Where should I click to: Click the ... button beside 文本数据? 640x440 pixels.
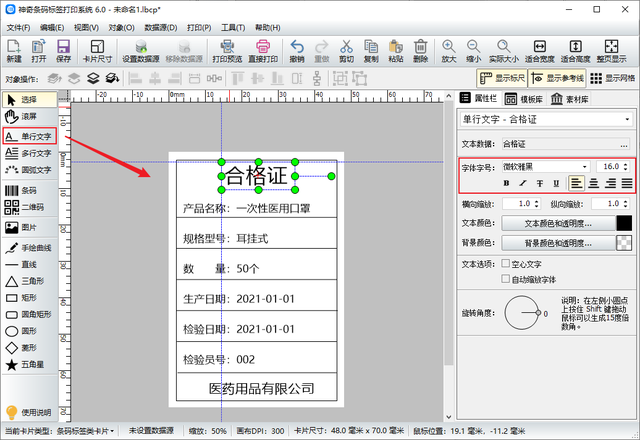click(x=624, y=144)
